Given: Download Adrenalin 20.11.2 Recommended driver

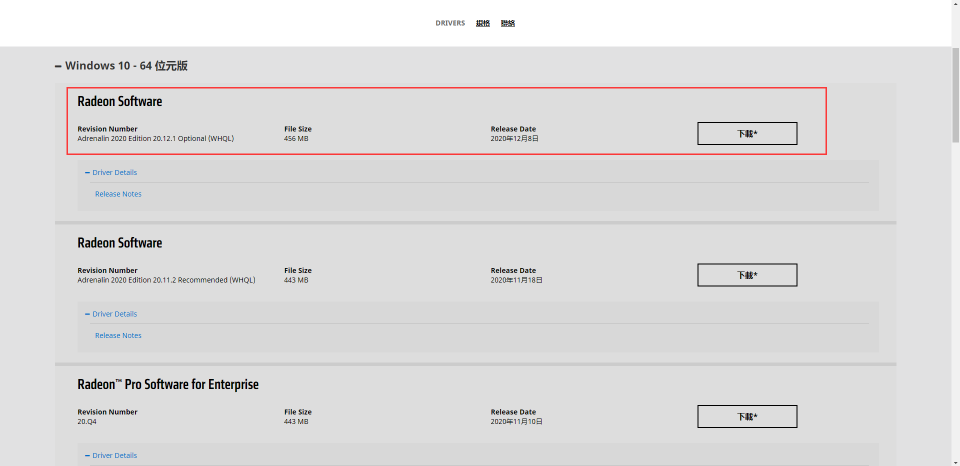Looking at the screenshot, I should click(x=747, y=275).
